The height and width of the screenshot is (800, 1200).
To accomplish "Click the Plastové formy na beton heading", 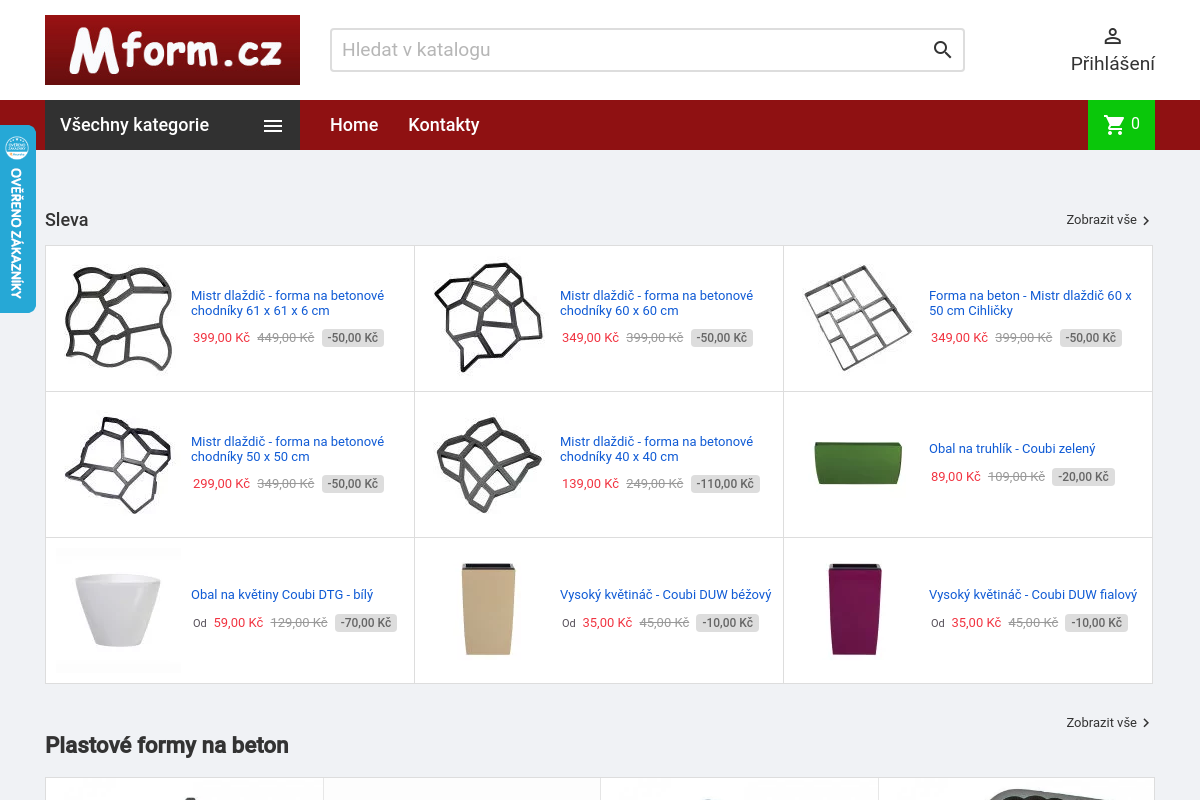I will click(167, 745).
